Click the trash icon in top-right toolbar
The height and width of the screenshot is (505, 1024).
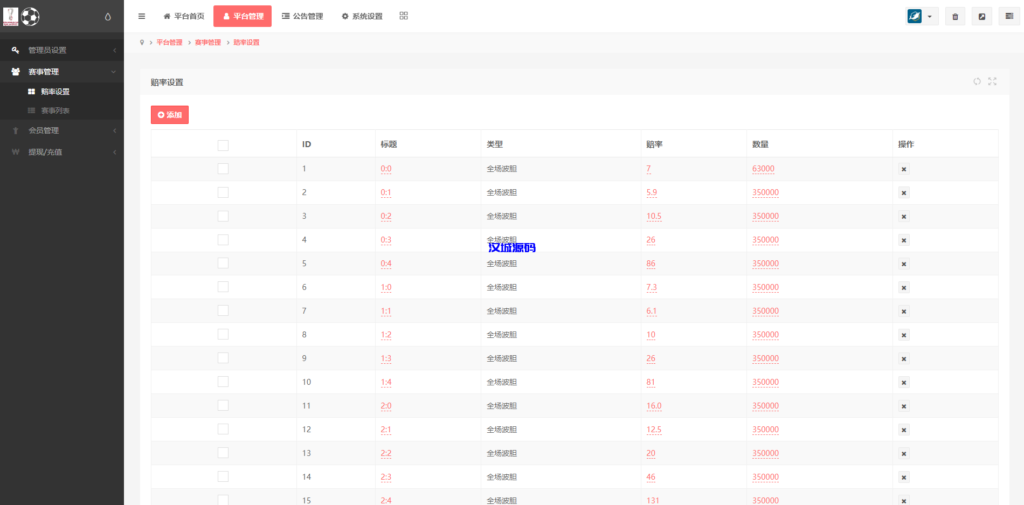click(x=955, y=17)
